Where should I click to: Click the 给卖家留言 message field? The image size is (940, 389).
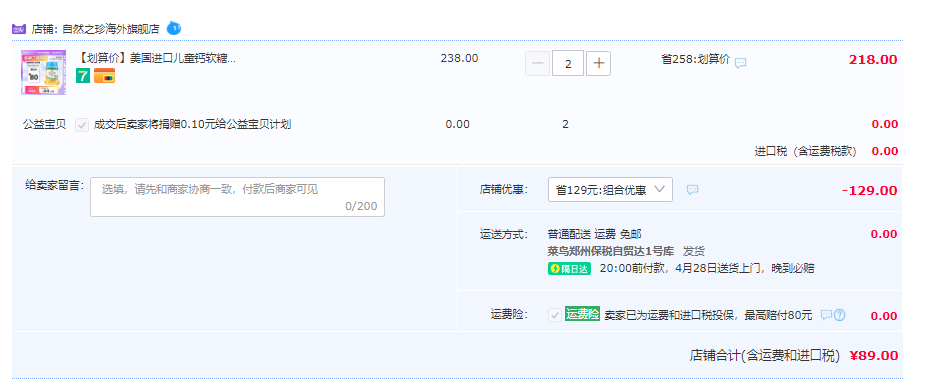[237, 197]
